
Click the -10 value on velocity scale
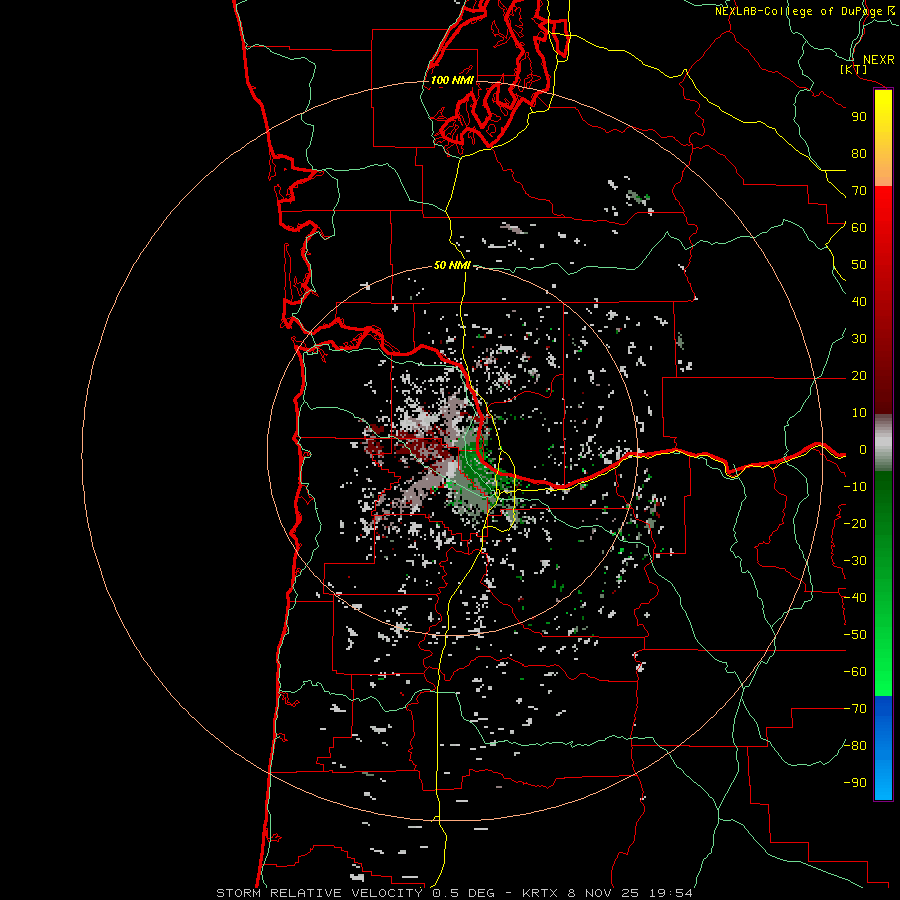(855, 487)
